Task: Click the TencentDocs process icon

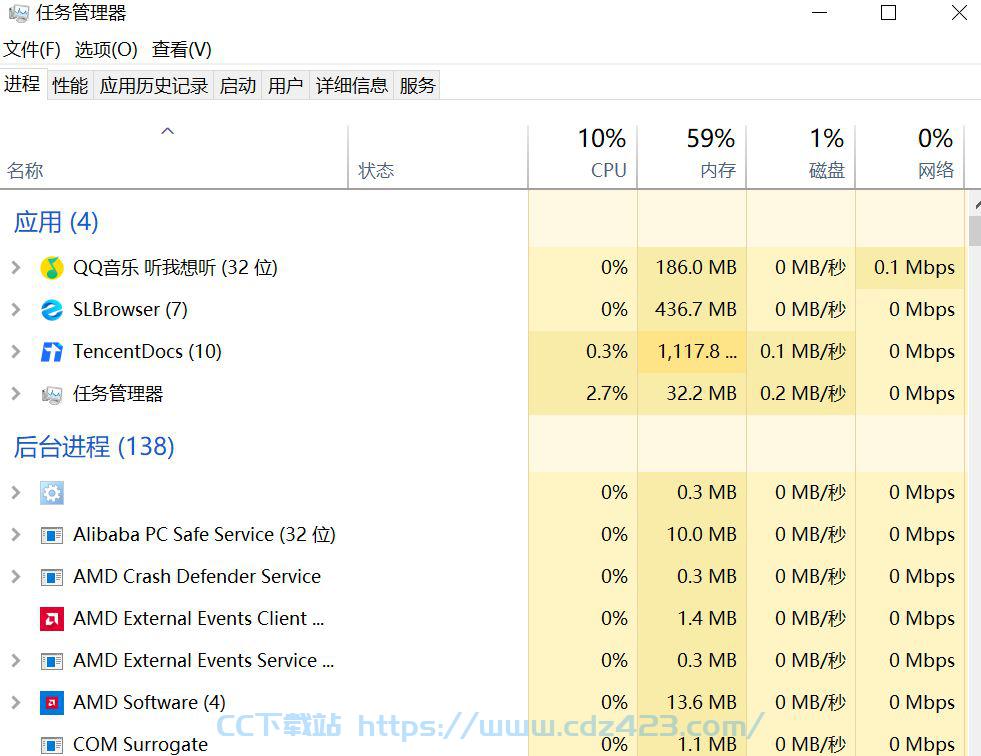Action: point(51,352)
